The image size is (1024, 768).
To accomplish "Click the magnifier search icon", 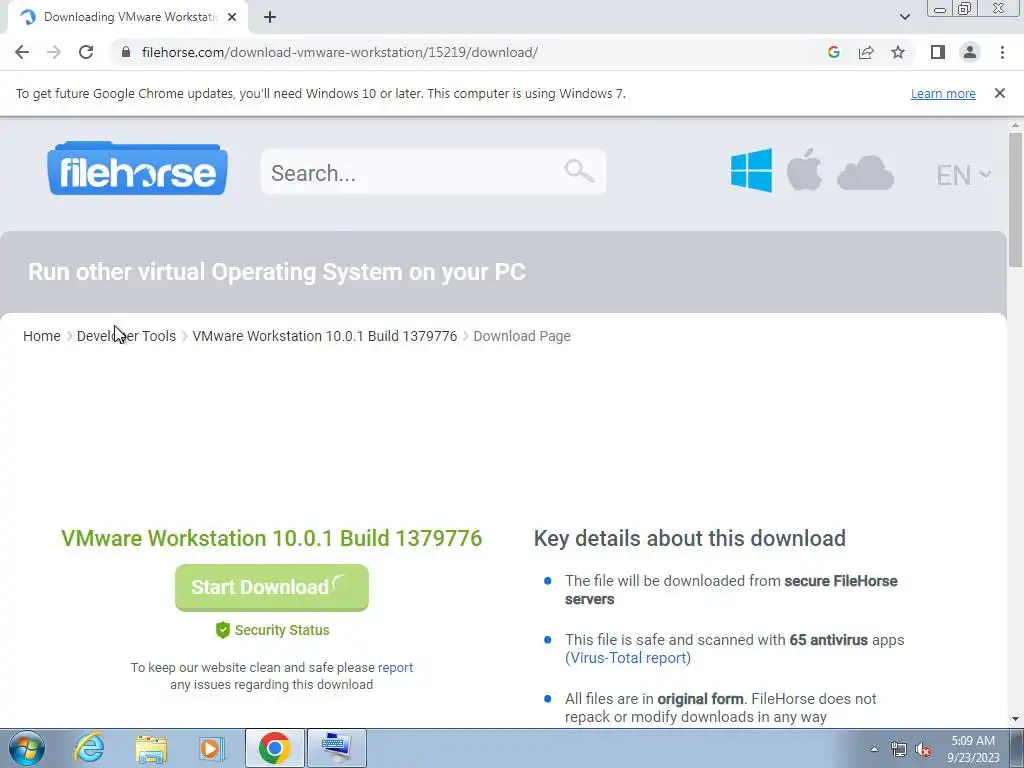I will pyautogui.click(x=579, y=171).
